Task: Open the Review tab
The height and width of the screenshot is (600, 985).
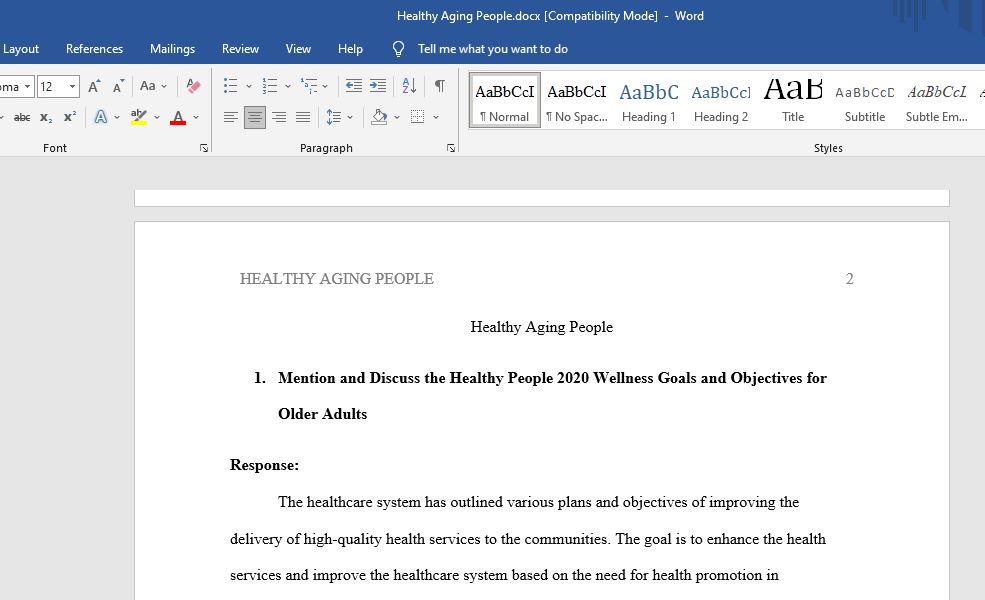Action: pyautogui.click(x=240, y=49)
